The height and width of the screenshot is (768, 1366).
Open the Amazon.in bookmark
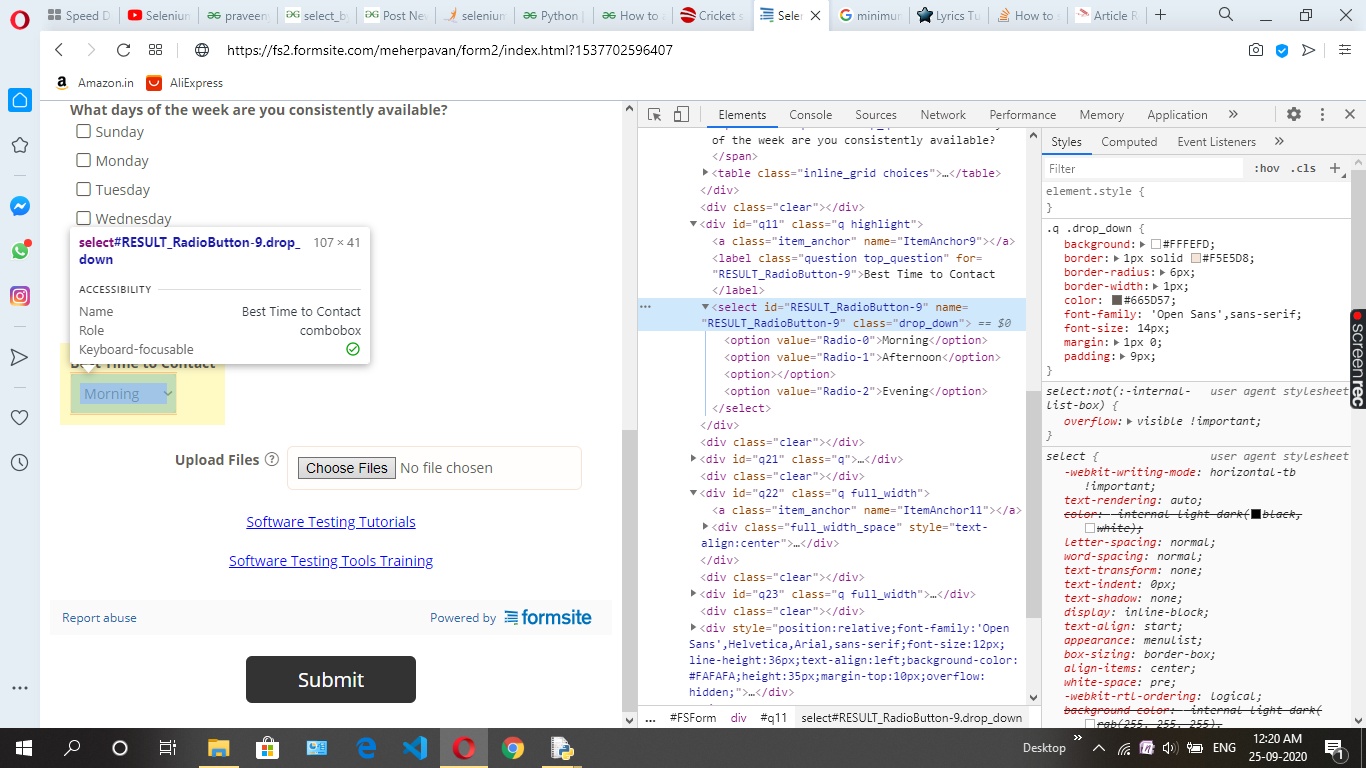[x=94, y=83]
